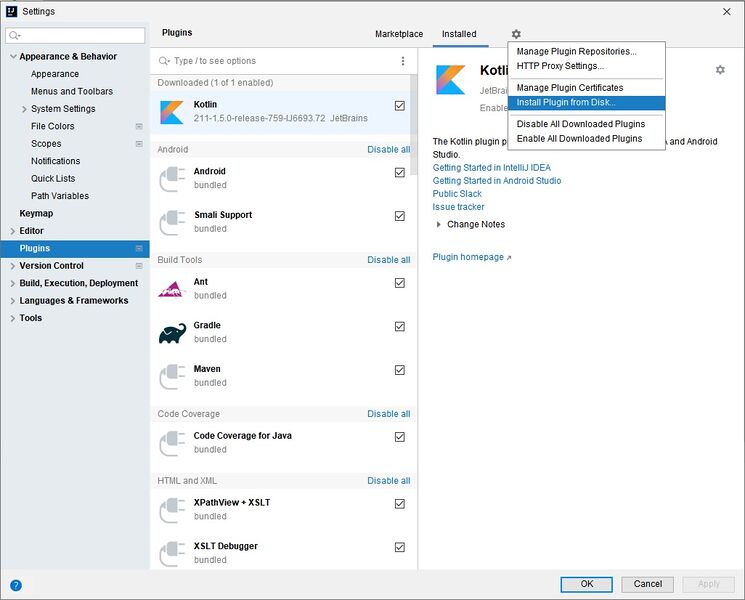Click the Kotlin plugin logo icon

[x=172, y=111]
